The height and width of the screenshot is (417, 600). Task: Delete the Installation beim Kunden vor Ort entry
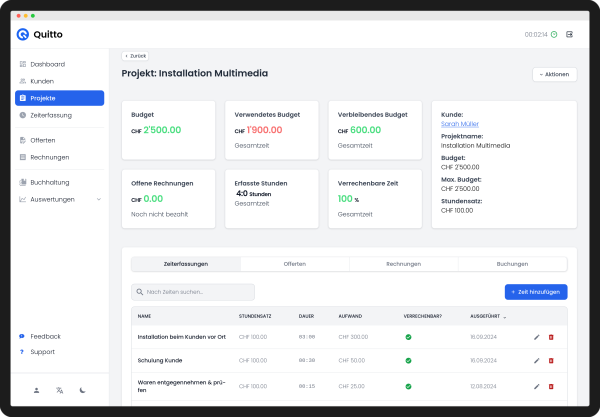551,337
